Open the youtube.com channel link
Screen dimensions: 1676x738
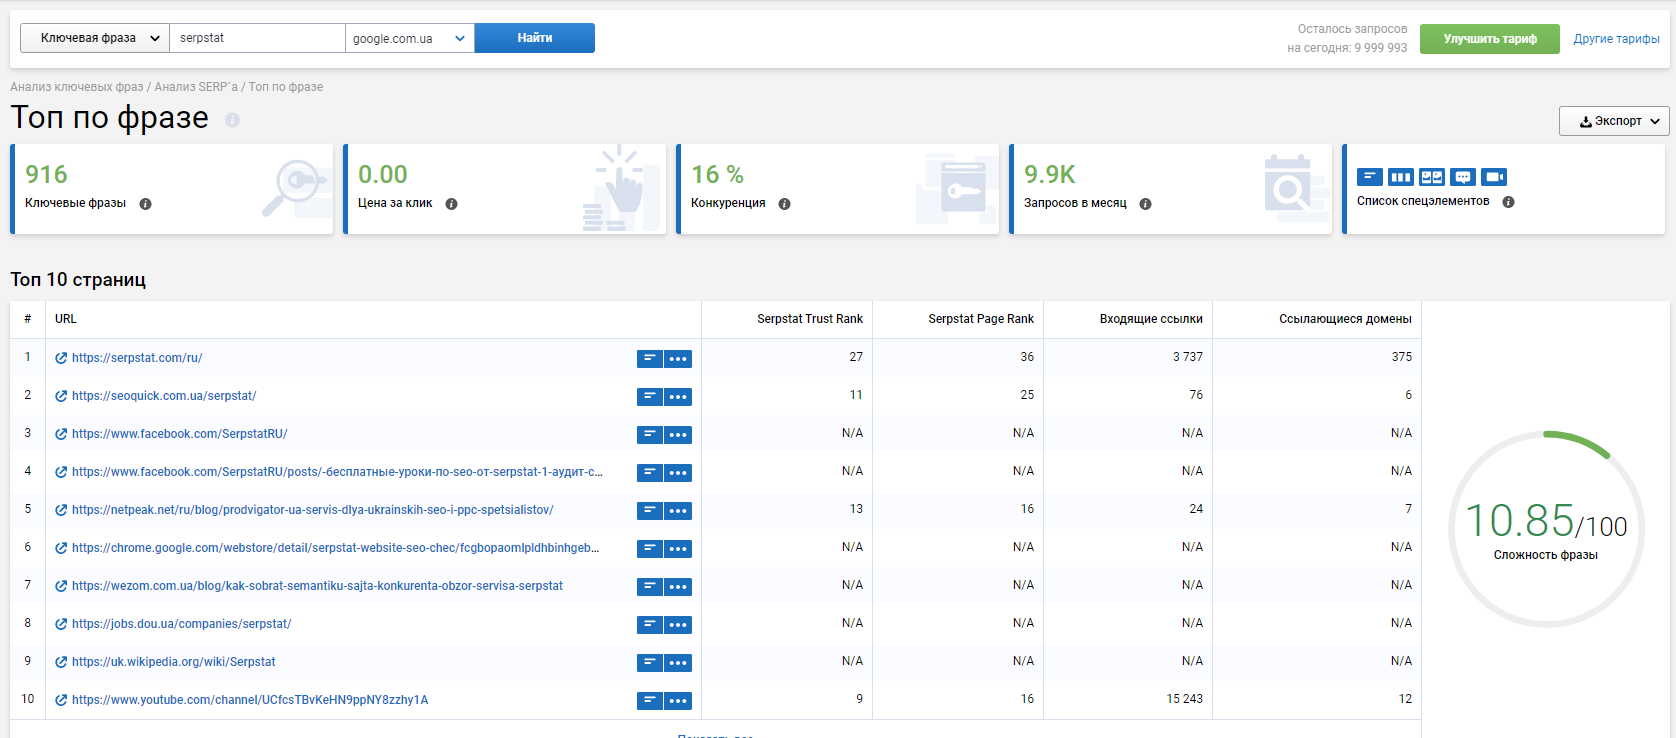point(250,700)
